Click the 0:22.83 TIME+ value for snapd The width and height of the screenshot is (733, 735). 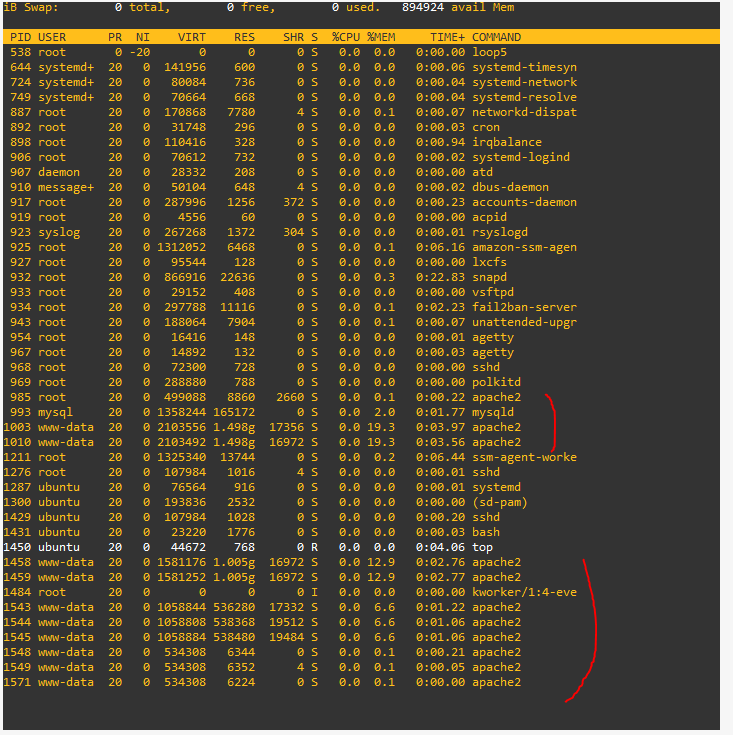tap(441, 277)
